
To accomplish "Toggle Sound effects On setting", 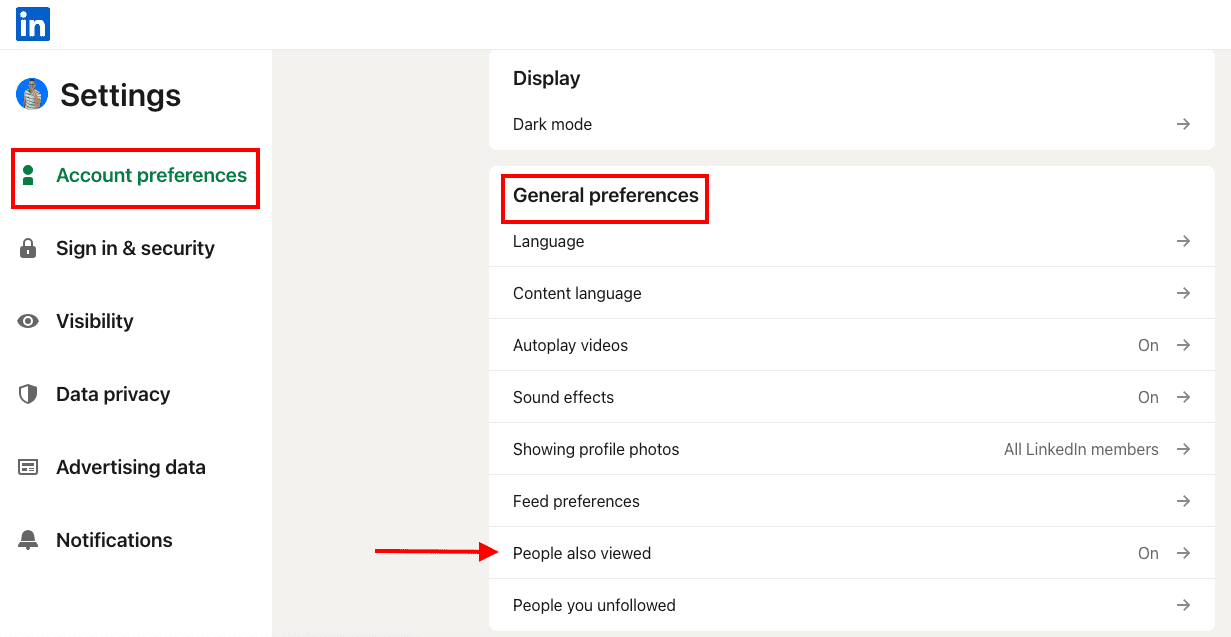I will (1148, 397).
